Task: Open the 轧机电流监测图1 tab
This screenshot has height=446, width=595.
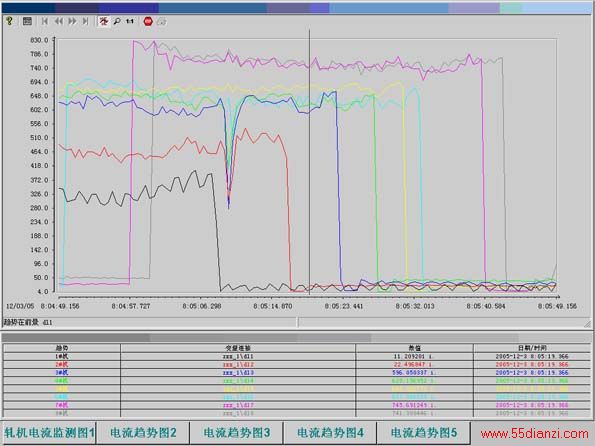Action: tap(49, 432)
